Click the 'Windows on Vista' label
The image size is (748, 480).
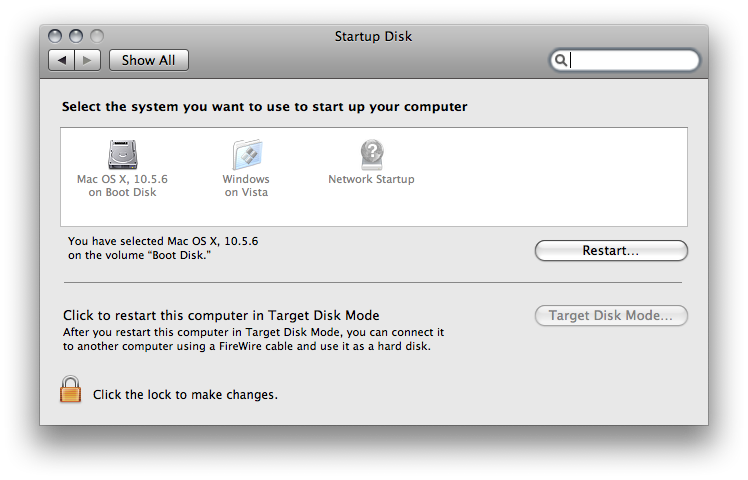click(x=246, y=186)
